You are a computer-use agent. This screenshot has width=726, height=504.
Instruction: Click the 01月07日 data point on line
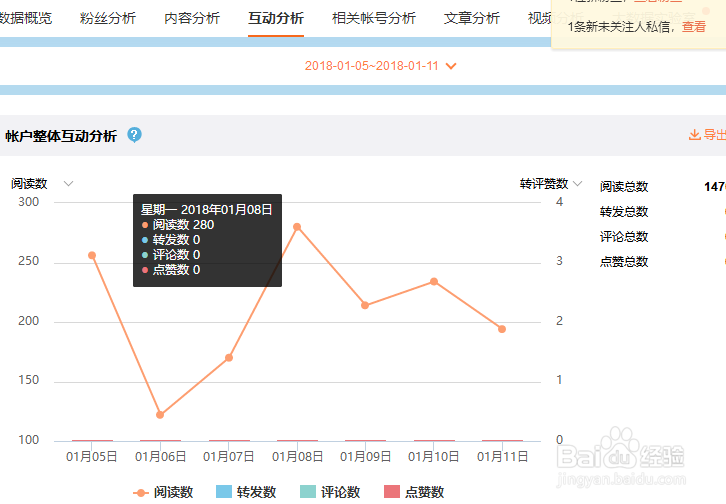229,358
